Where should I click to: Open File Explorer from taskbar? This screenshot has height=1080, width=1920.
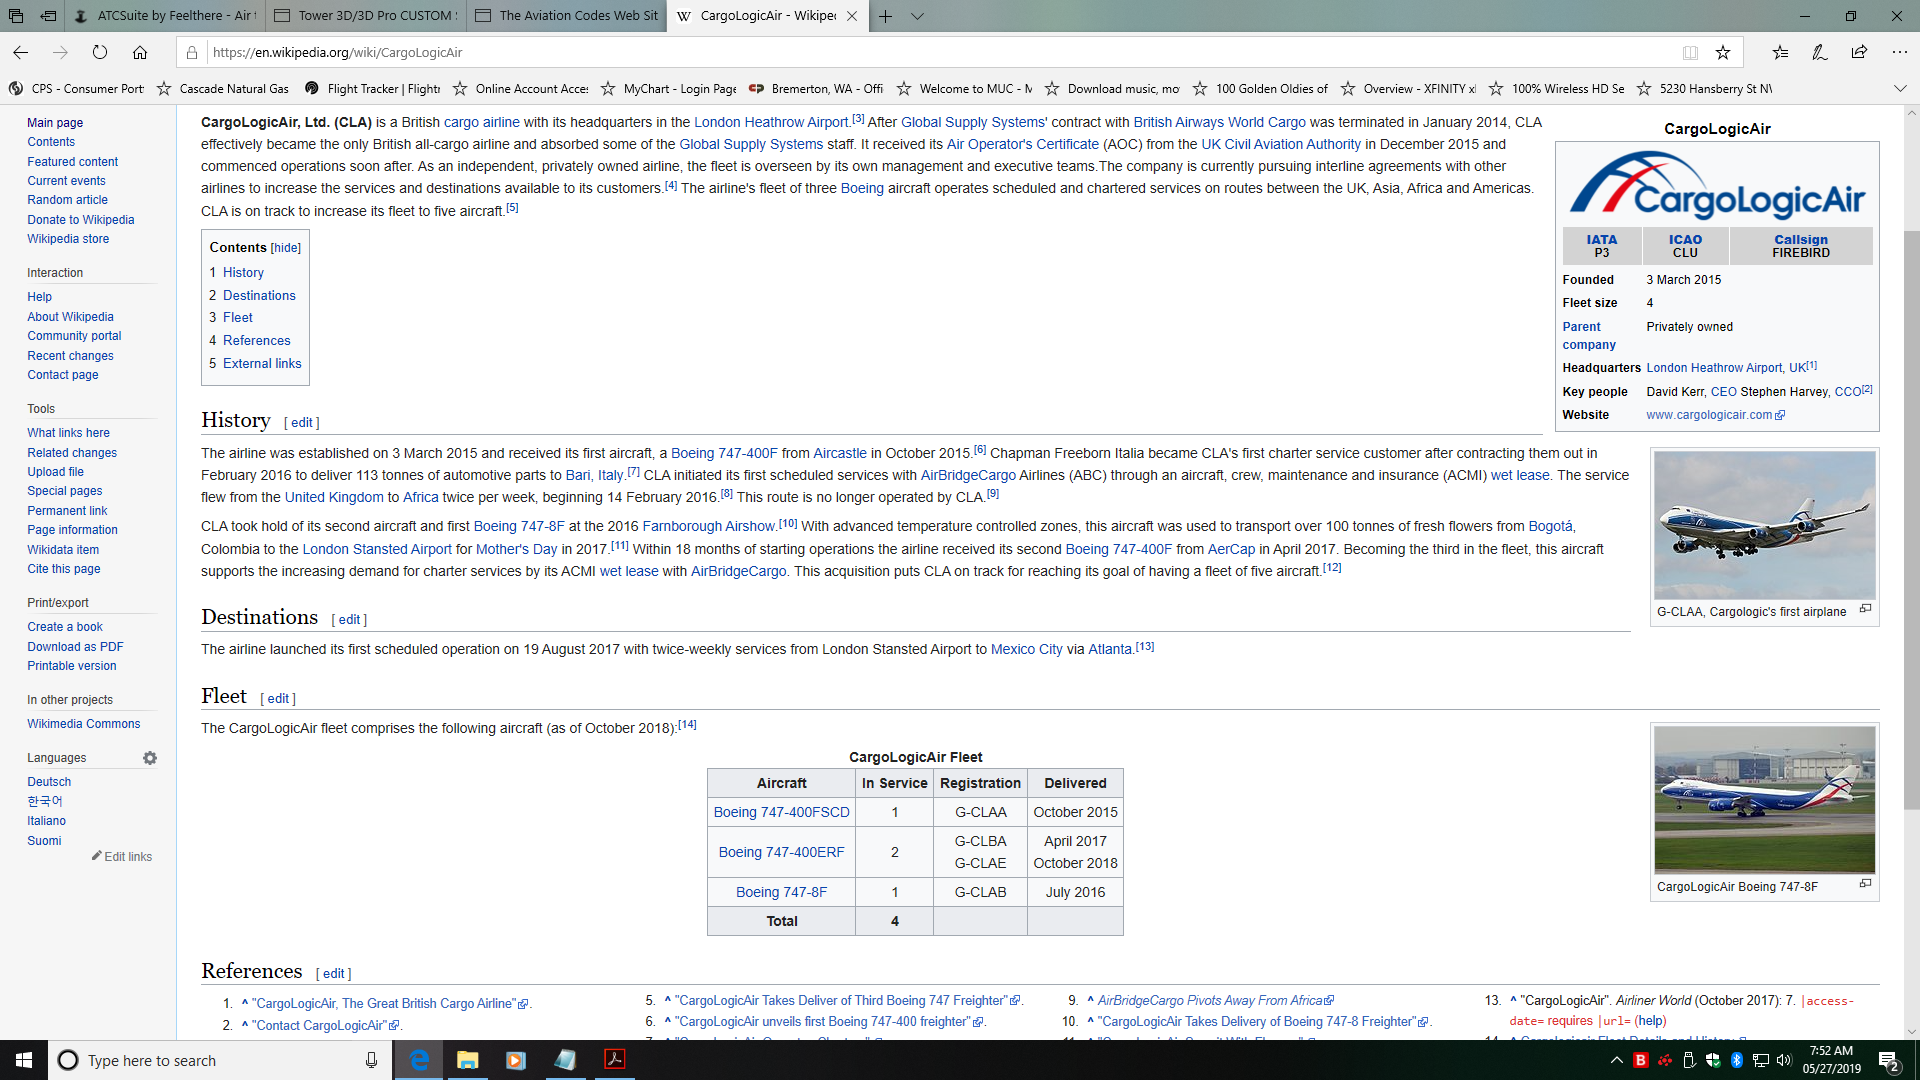click(467, 1060)
